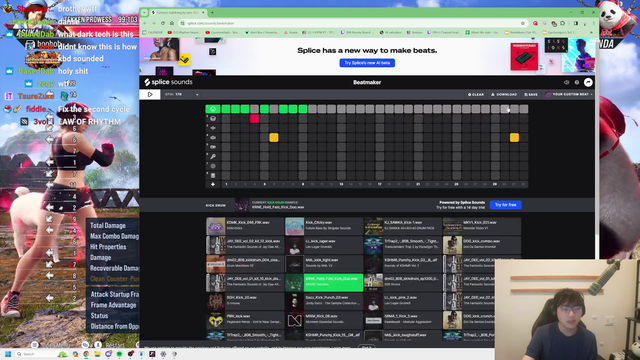Click Kick_Clicky sample thumbnail
The width and height of the screenshot is (640, 360).
click(294, 226)
